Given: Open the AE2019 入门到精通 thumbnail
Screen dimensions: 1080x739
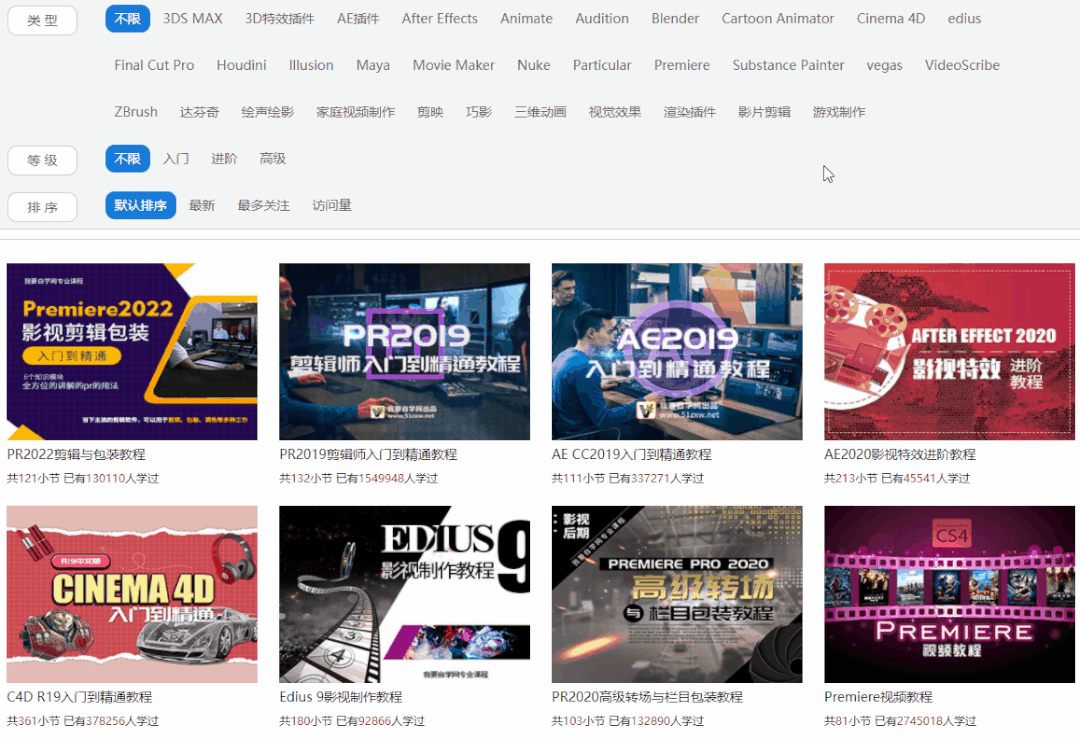Looking at the screenshot, I should (677, 351).
